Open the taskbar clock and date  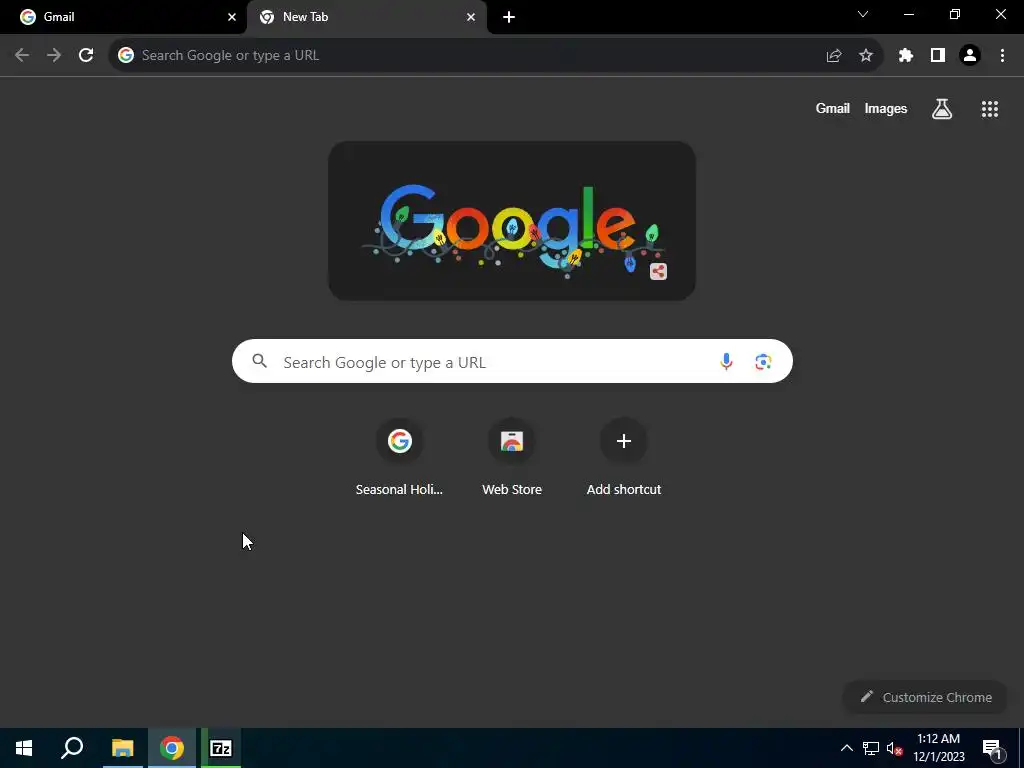pyautogui.click(x=938, y=748)
